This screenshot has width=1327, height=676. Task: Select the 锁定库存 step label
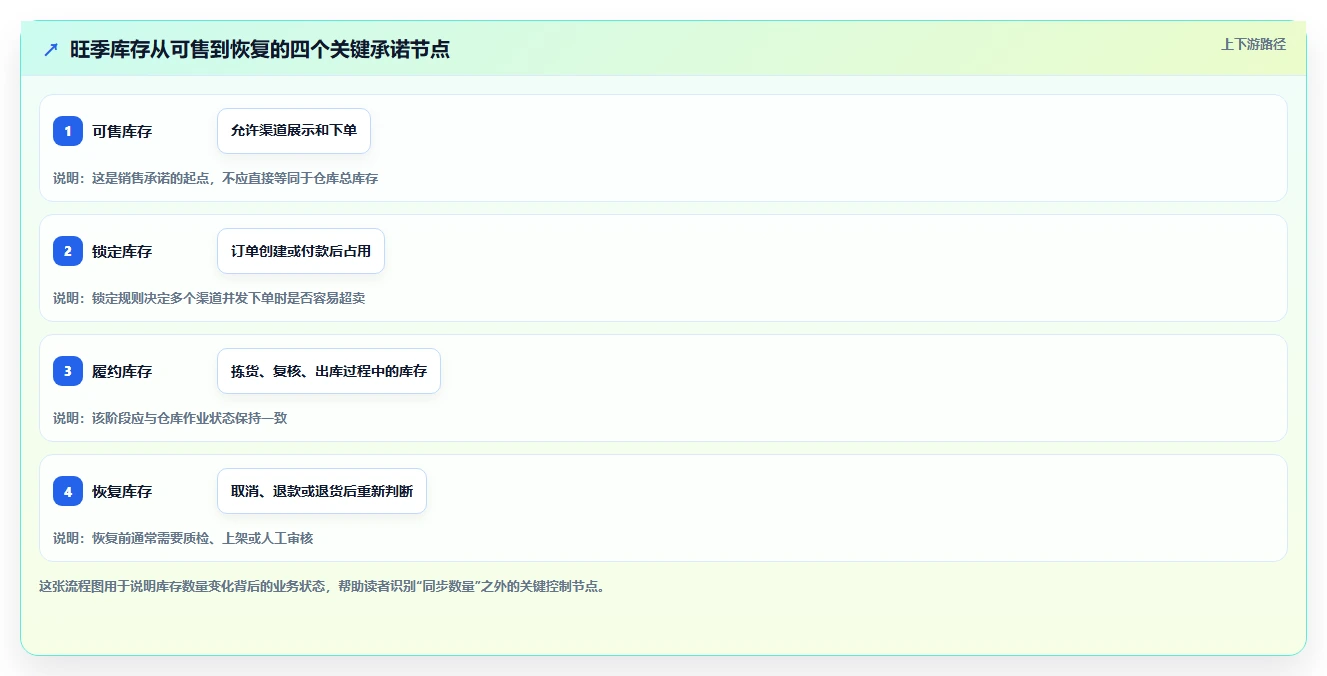pyautogui.click(x=122, y=251)
